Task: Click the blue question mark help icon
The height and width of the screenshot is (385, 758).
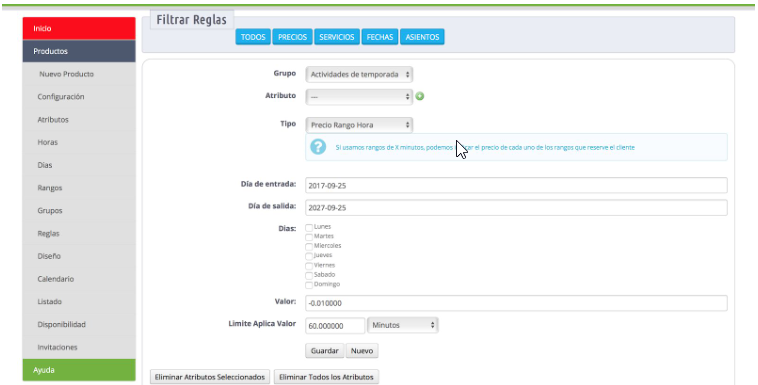Action: pos(318,147)
